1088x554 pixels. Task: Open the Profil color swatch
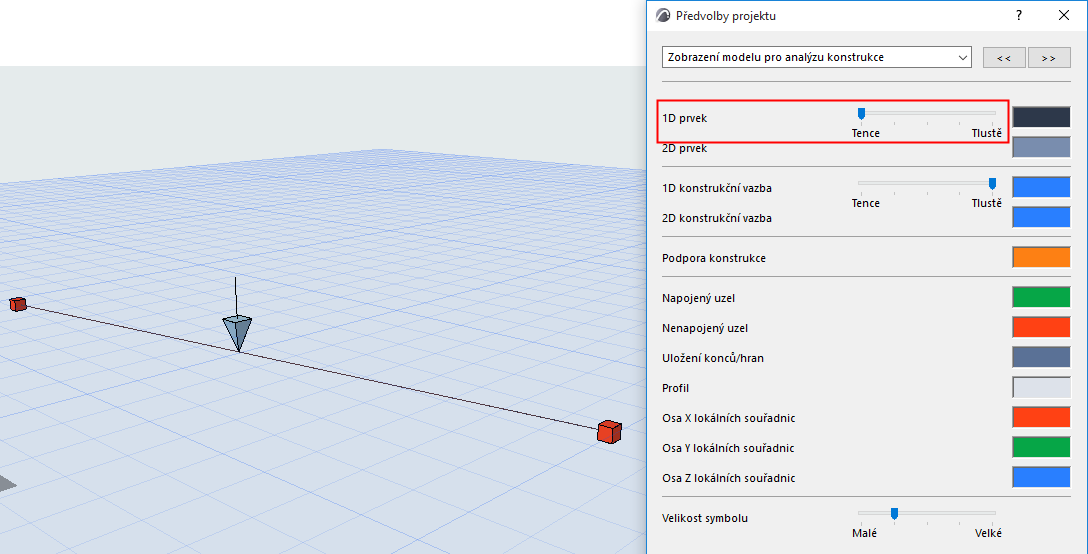pos(1041,387)
